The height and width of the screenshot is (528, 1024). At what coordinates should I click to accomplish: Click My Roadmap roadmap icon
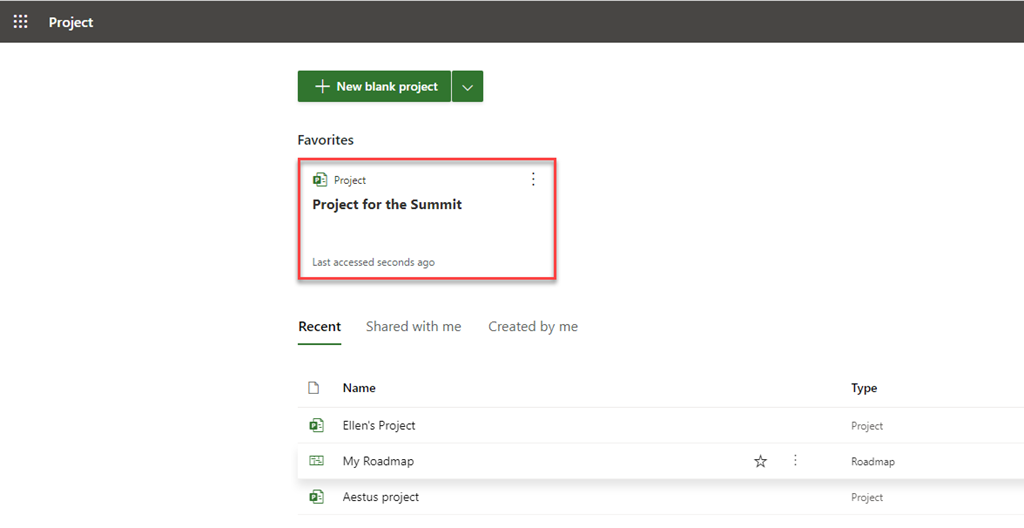point(316,461)
